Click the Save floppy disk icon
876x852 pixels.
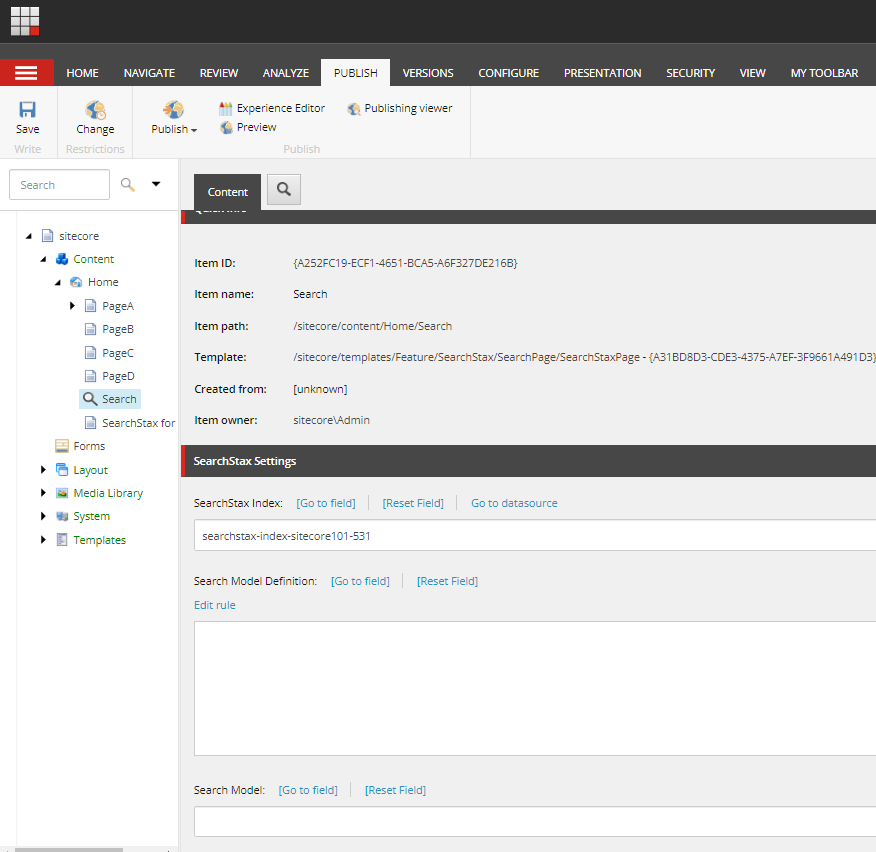pyautogui.click(x=27, y=110)
